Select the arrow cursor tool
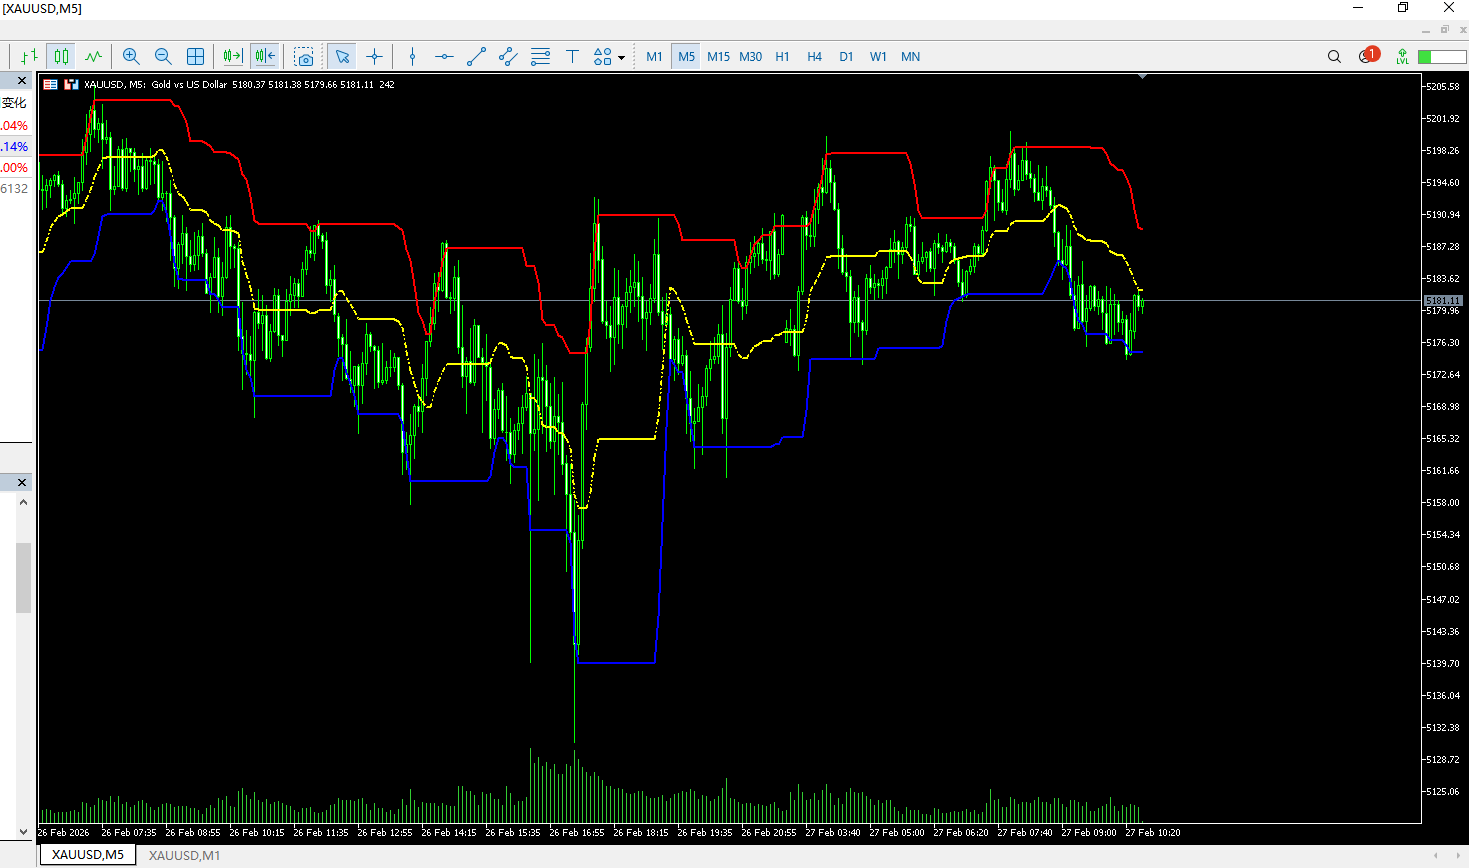Viewport: 1469px width, 868px height. tap(342, 57)
